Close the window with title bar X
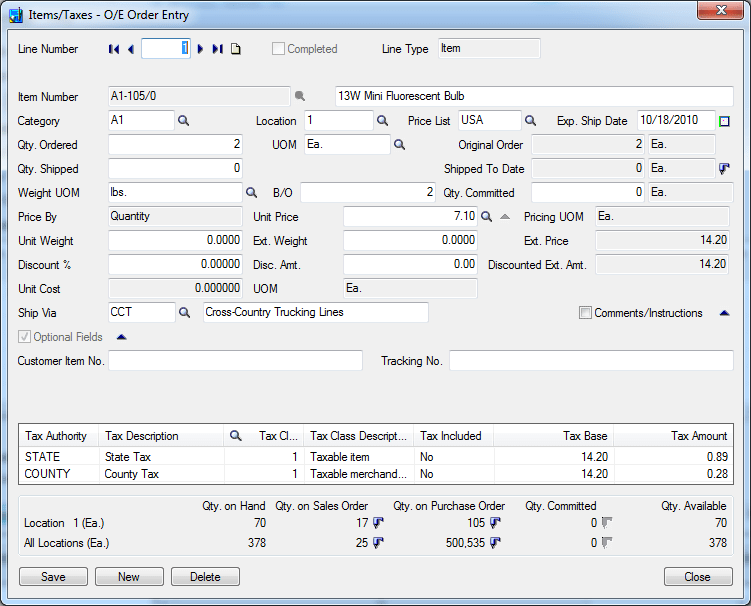The width and height of the screenshot is (751, 606). [720, 10]
